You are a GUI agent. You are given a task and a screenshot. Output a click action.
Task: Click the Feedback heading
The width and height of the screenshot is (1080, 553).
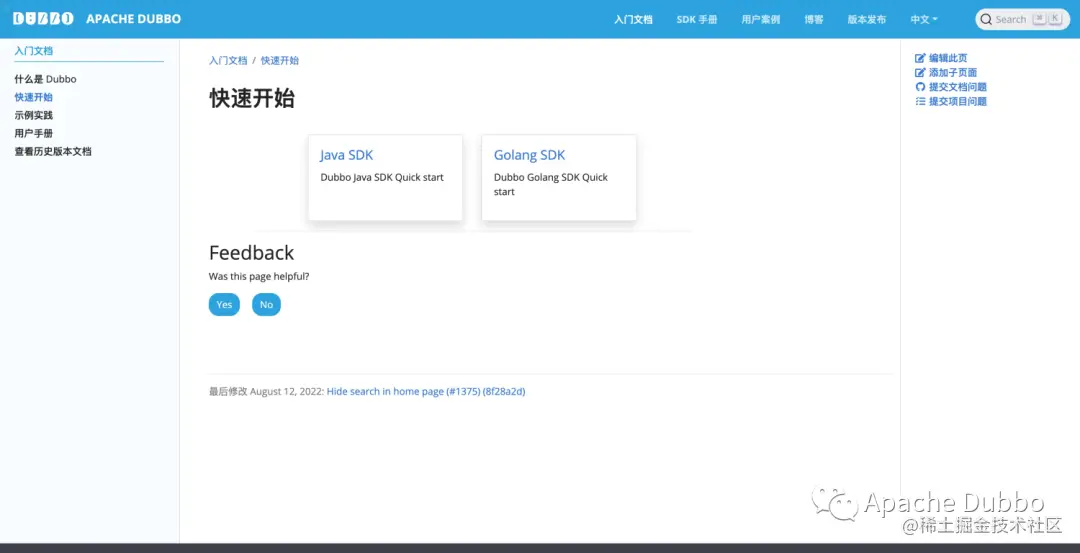click(x=251, y=253)
